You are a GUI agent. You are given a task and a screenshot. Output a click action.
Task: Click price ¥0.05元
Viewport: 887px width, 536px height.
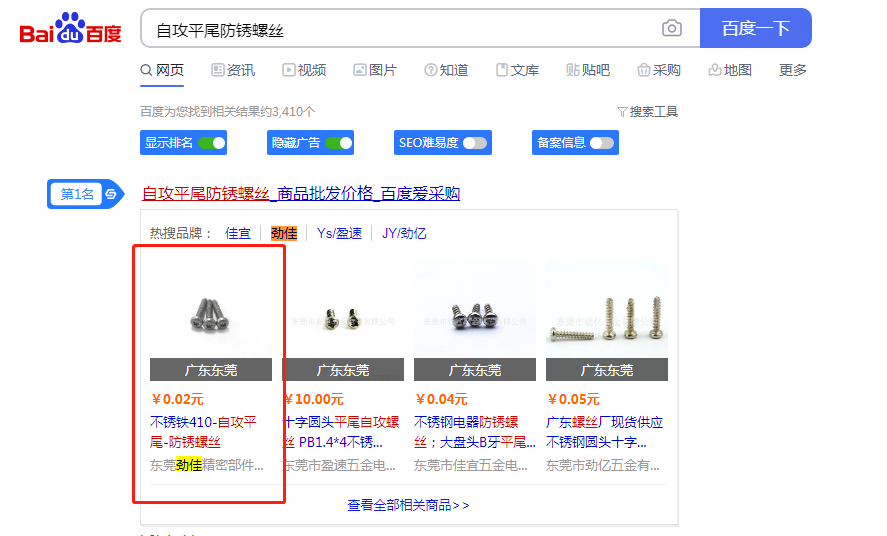point(573,399)
